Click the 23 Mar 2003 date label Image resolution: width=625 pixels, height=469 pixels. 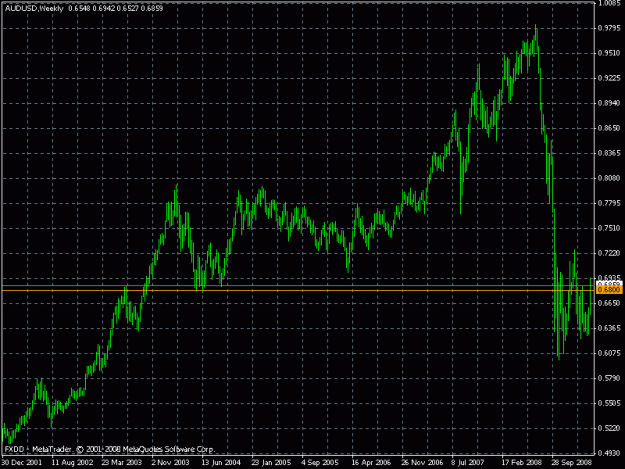point(122,463)
